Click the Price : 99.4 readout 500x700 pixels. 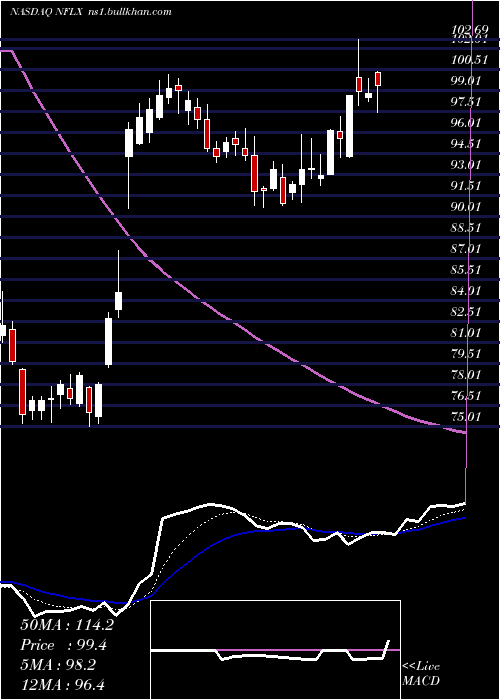[63, 645]
